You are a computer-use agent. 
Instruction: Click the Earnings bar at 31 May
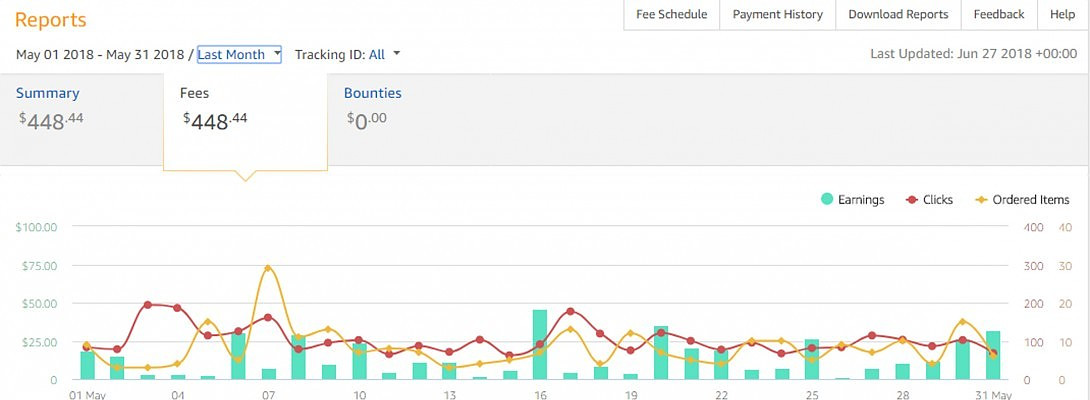pyautogui.click(x=993, y=355)
